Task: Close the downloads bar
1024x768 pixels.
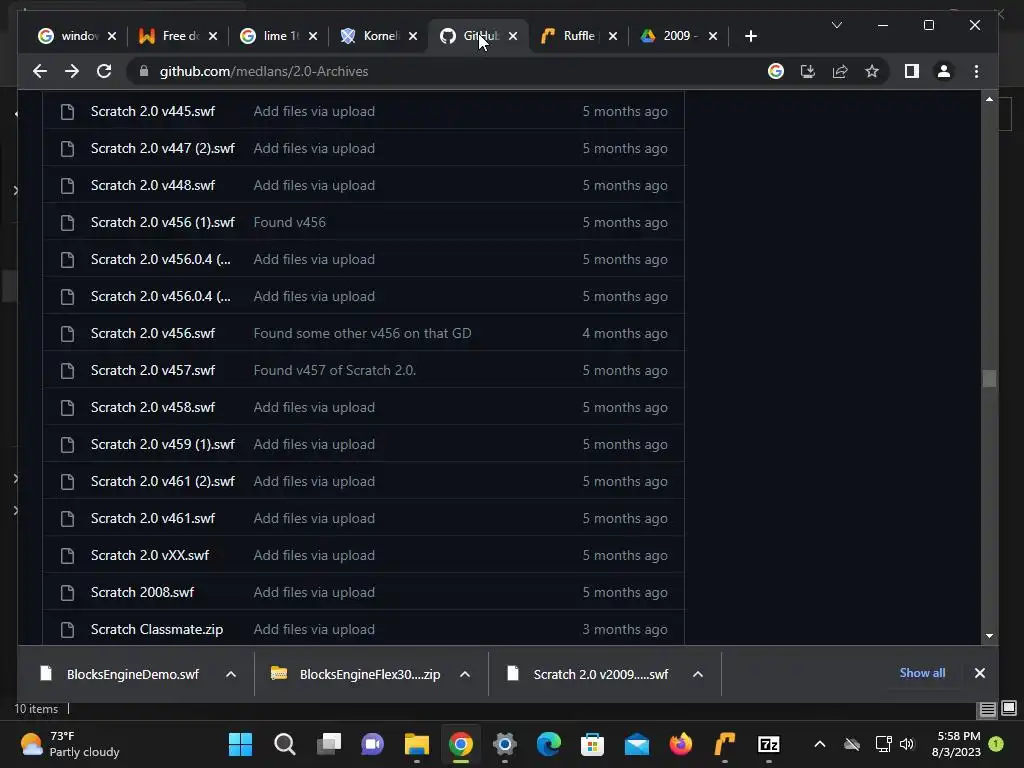Action: [980, 673]
